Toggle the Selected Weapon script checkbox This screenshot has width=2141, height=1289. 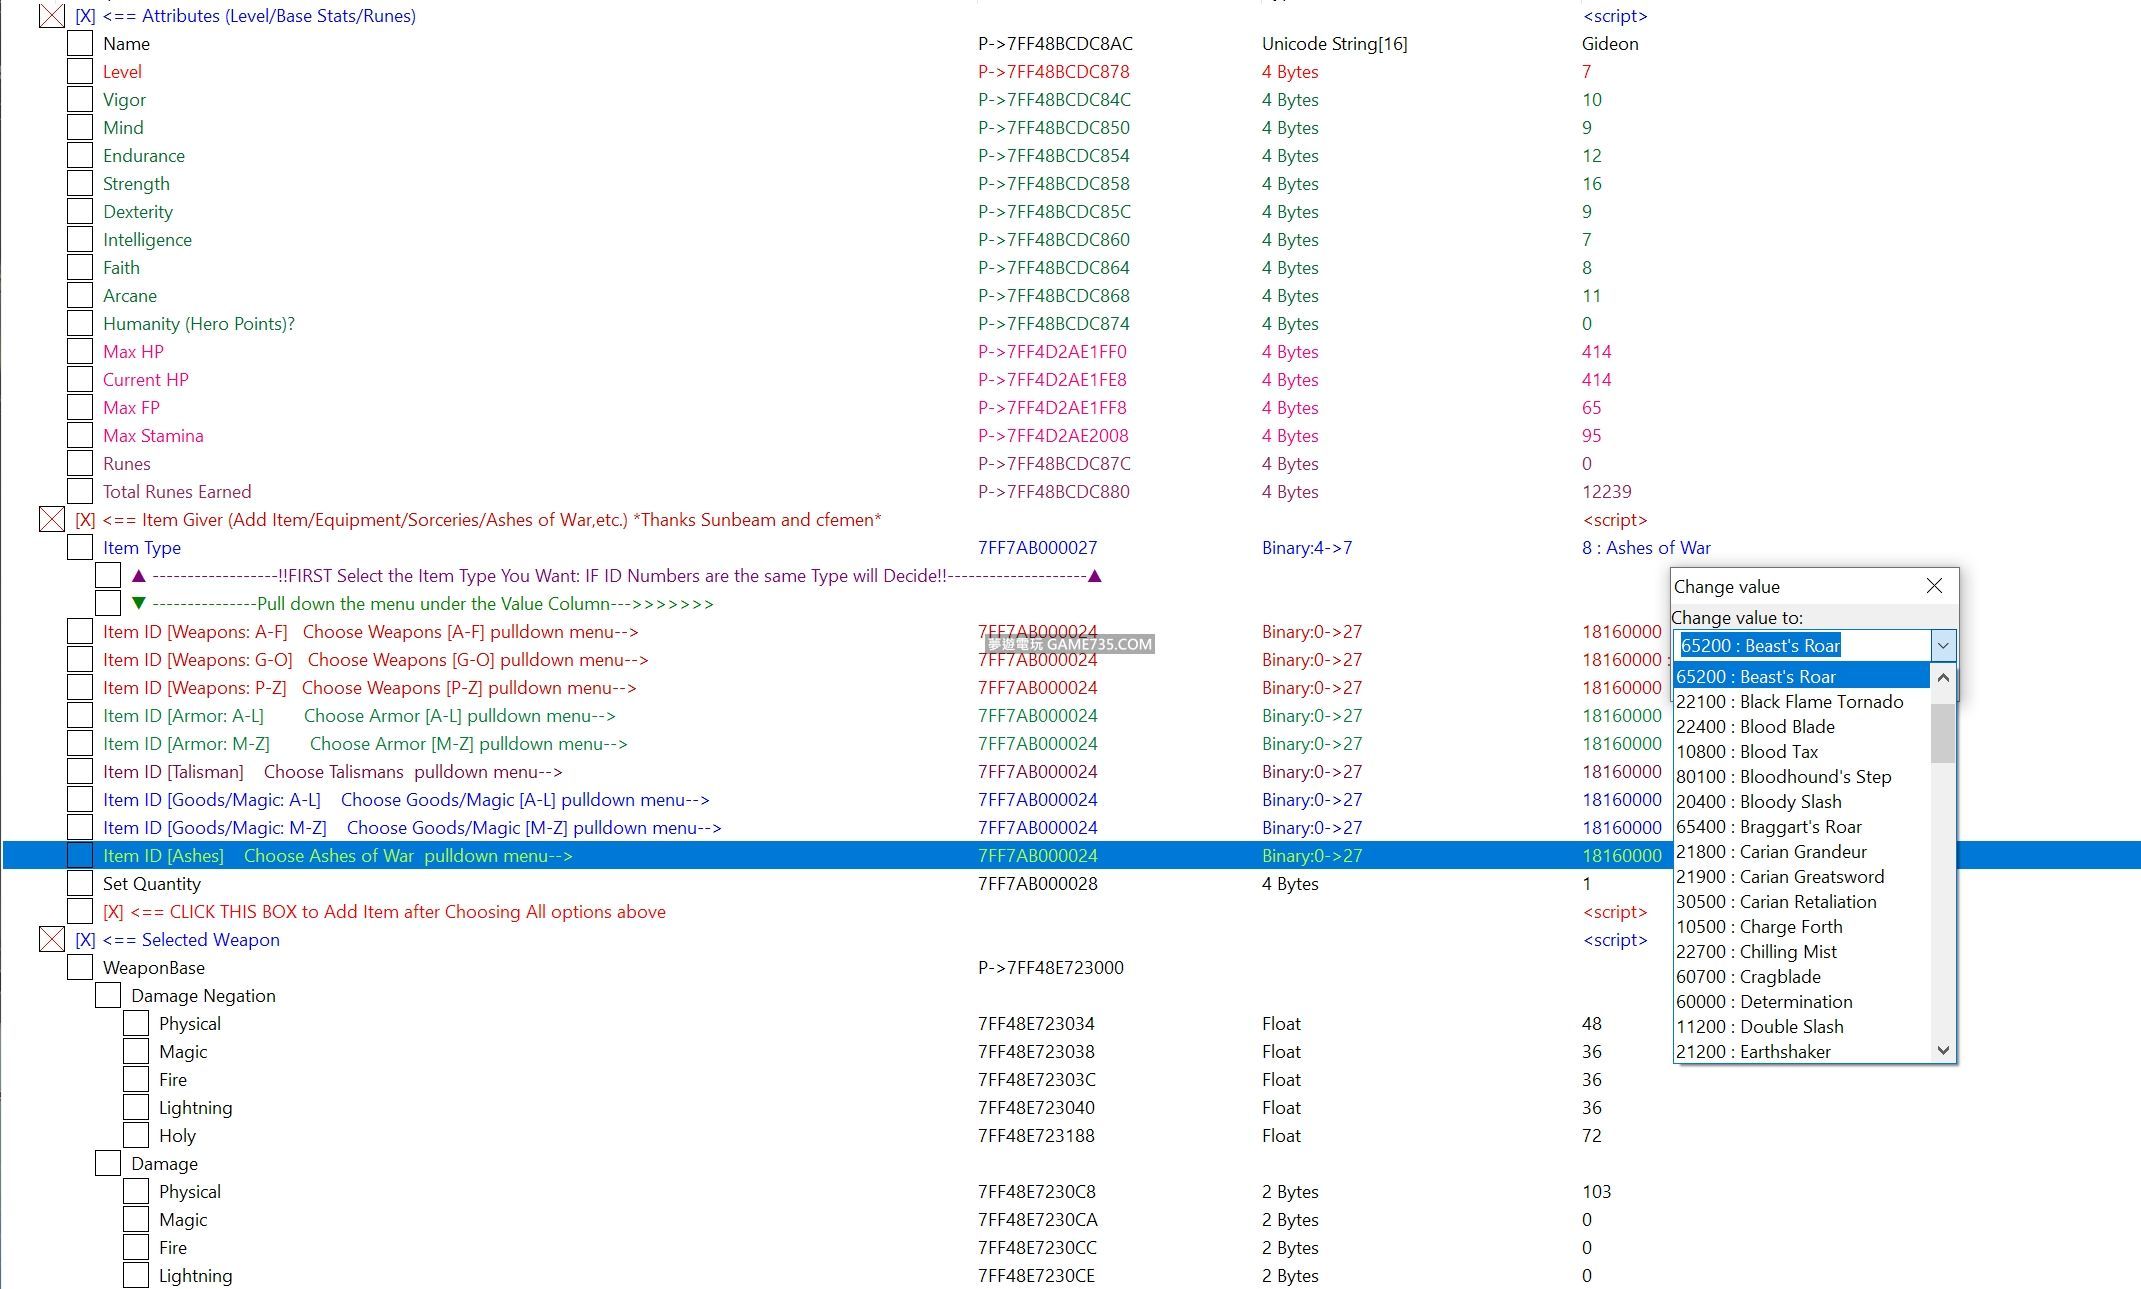click(52, 940)
